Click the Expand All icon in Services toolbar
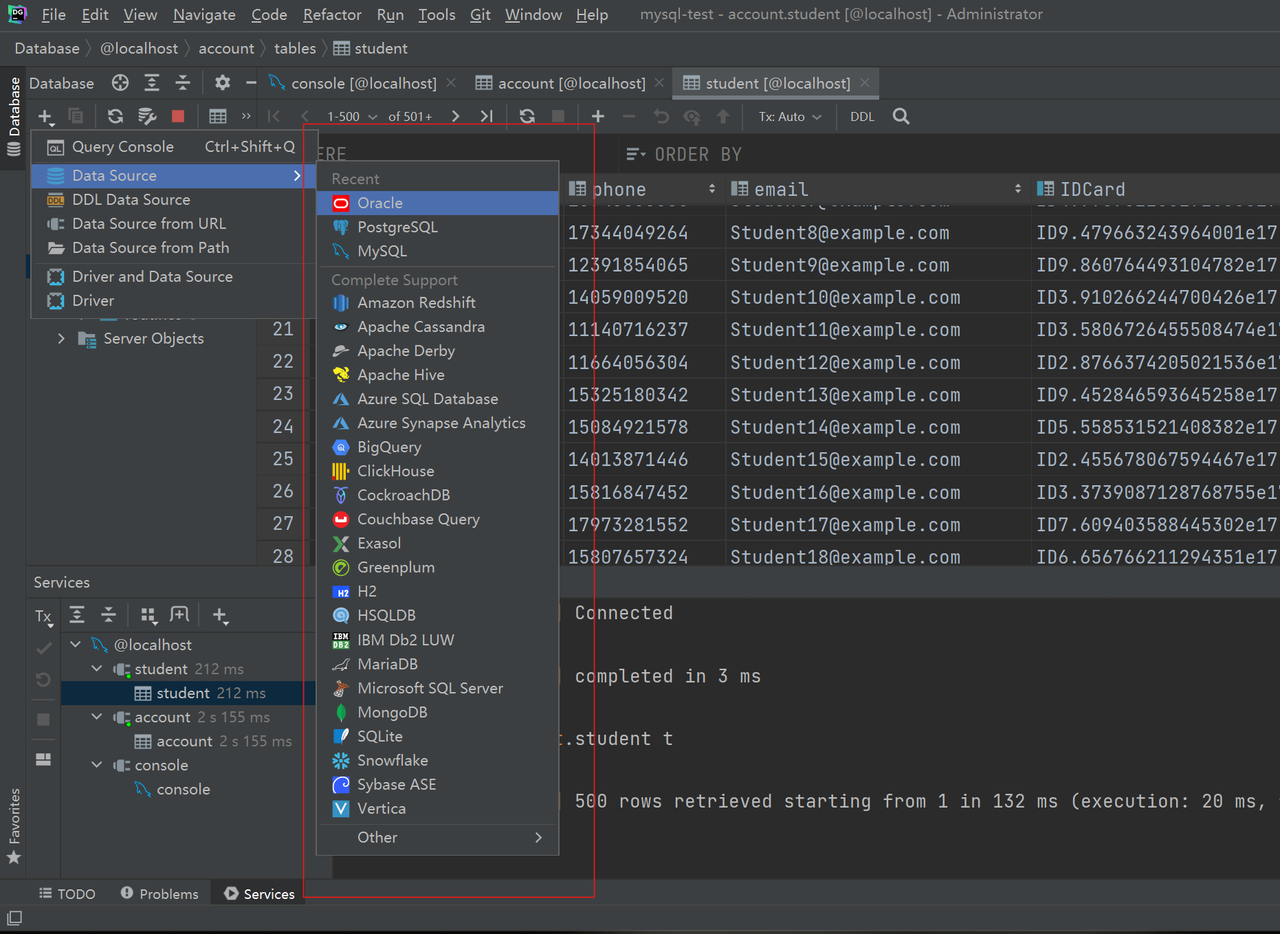Image resolution: width=1280 pixels, height=934 pixels. [77, 615]
